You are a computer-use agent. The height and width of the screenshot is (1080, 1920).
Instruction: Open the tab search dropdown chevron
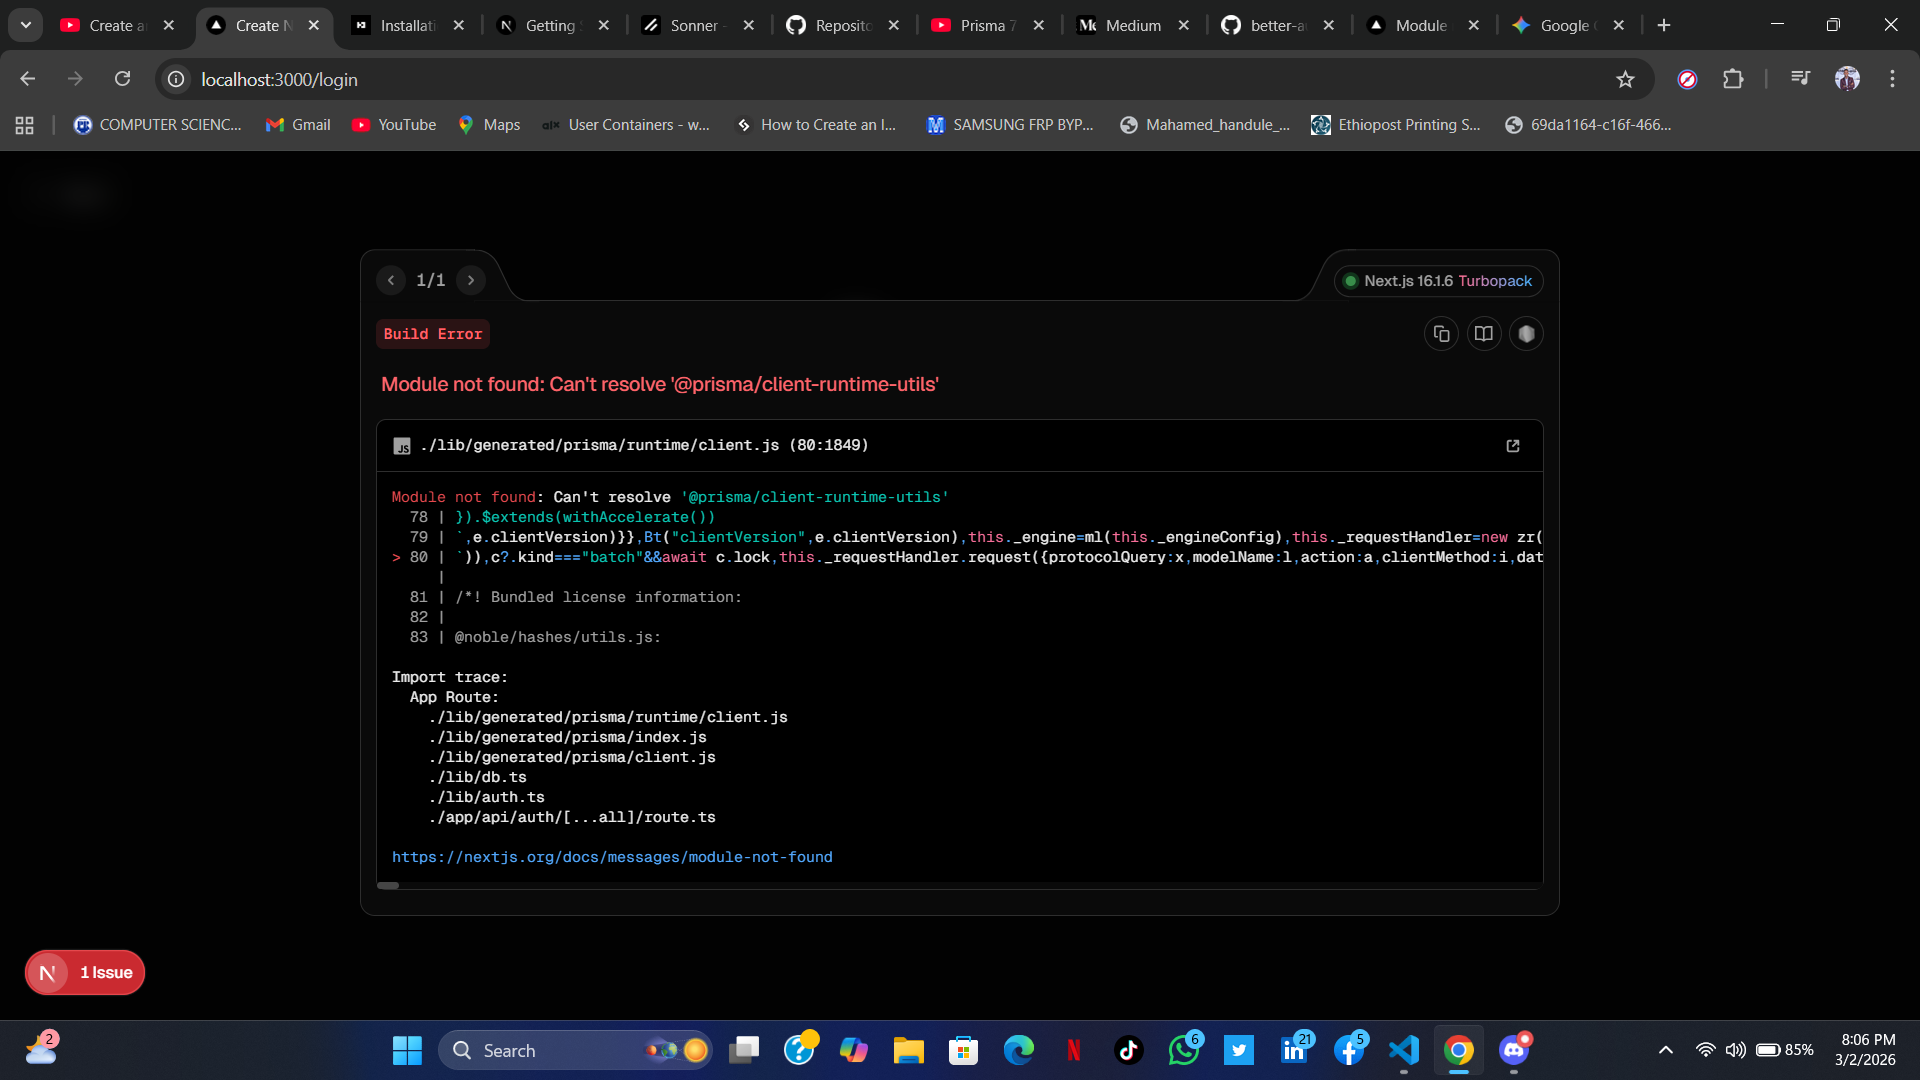[x=25, y=25]
